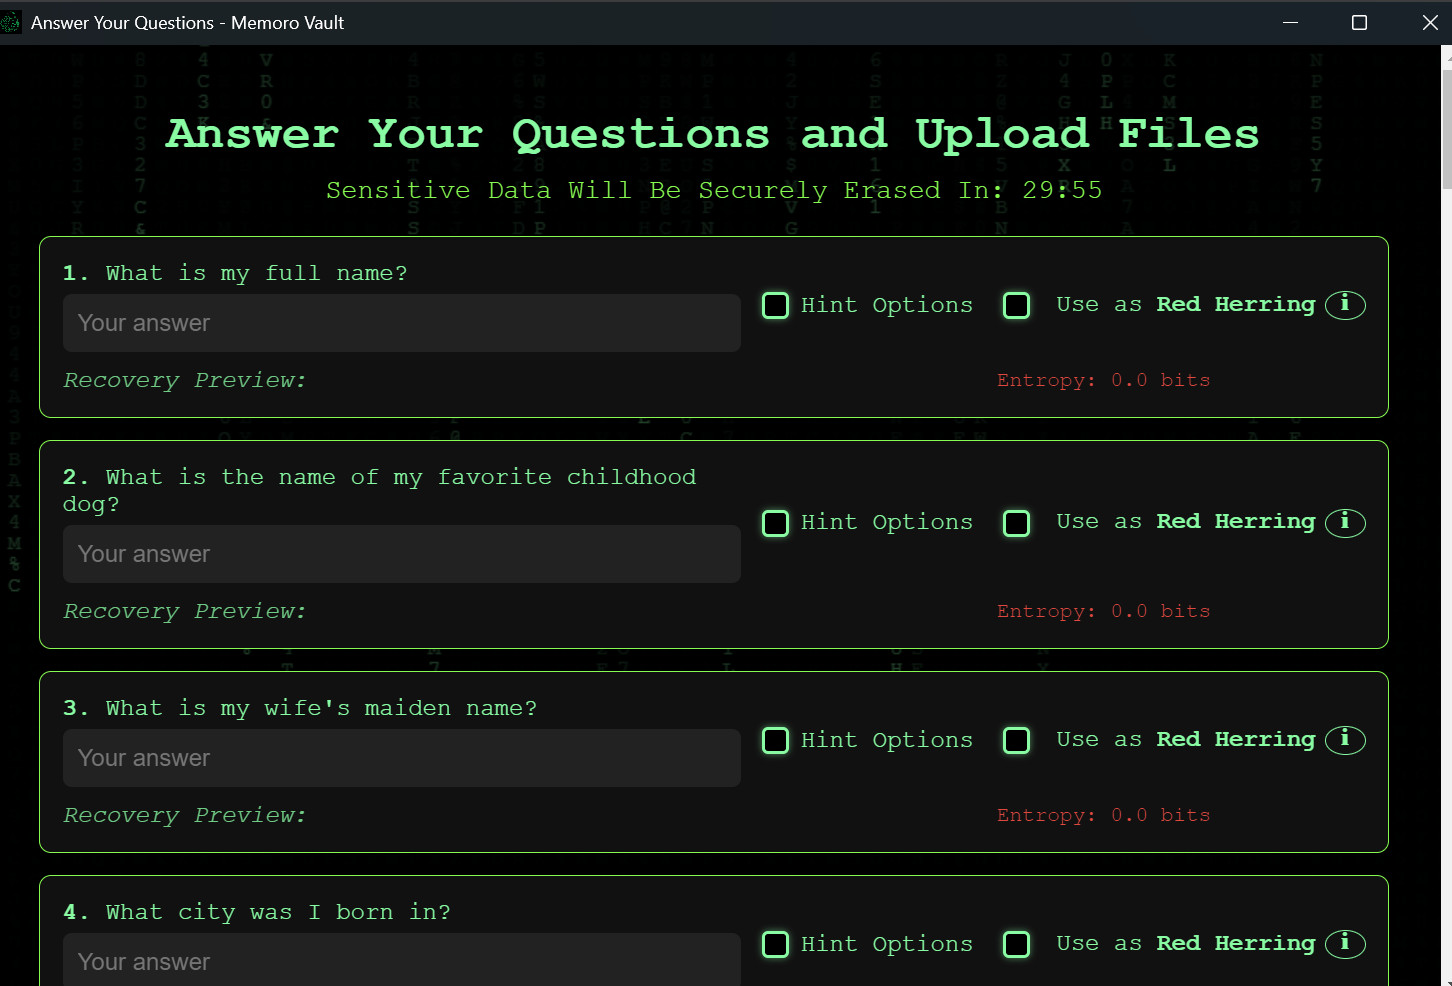
Task: Check Red Herring for birth city question
Action: pyautogui.click(x=1017, y=945)
